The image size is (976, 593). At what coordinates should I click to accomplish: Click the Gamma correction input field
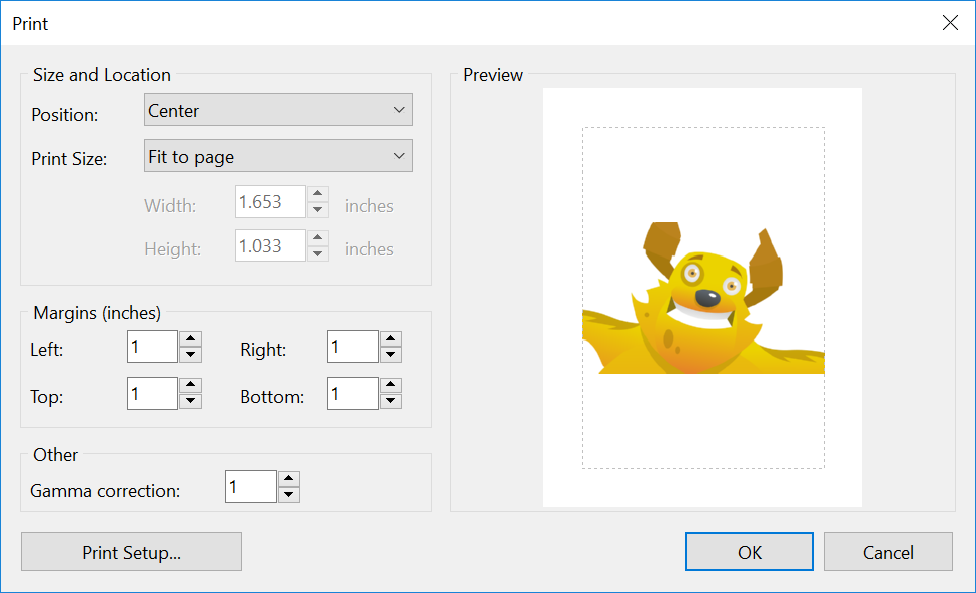click(251, 487)
